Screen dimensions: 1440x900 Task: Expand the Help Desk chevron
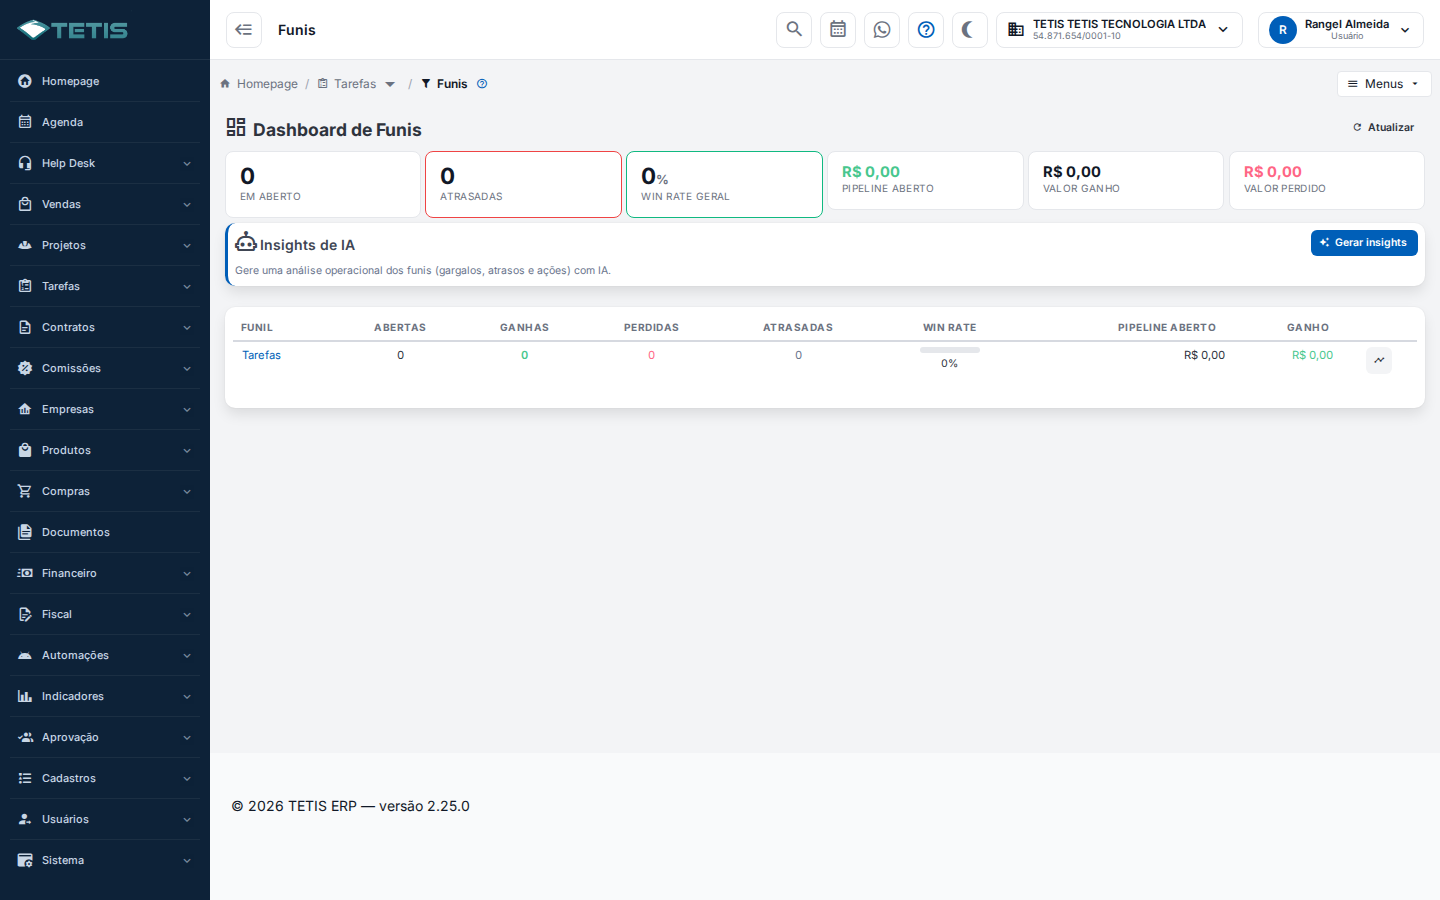(187, 163)
